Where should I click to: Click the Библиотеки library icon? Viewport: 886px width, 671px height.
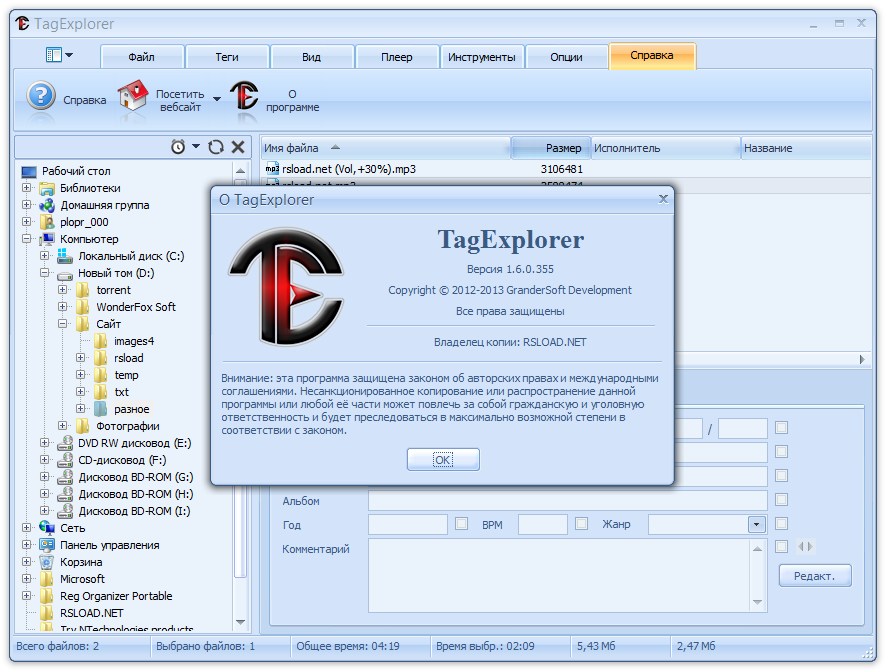point(47,188)
